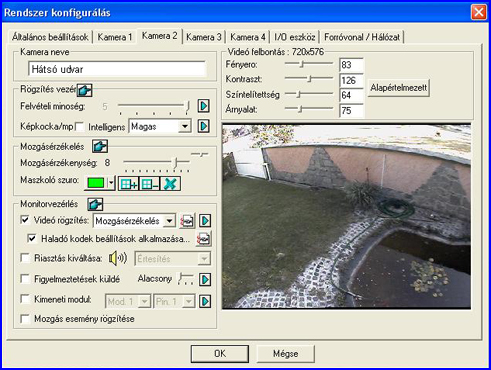
Task: Select the Kamera 2 tab
Action: pyautogui.click(x=160, y=36)
